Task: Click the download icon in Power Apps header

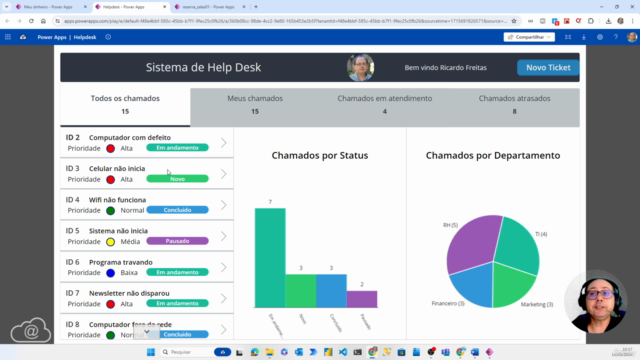Action: pos(584,37)
